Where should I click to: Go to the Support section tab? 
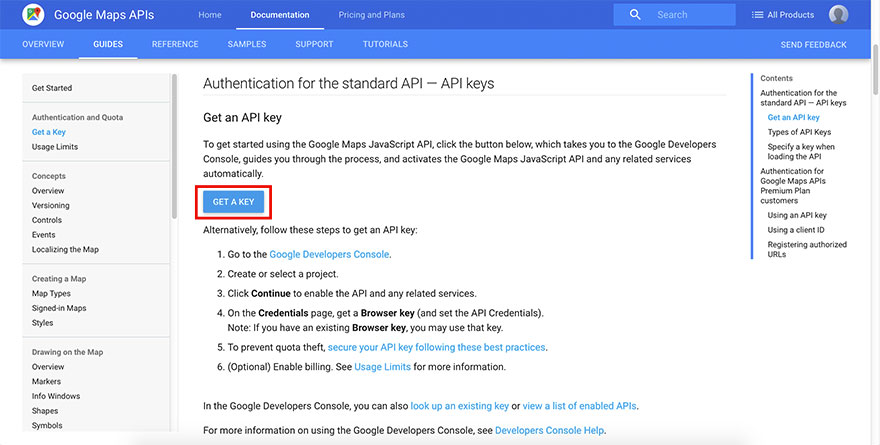coord(314,44)
